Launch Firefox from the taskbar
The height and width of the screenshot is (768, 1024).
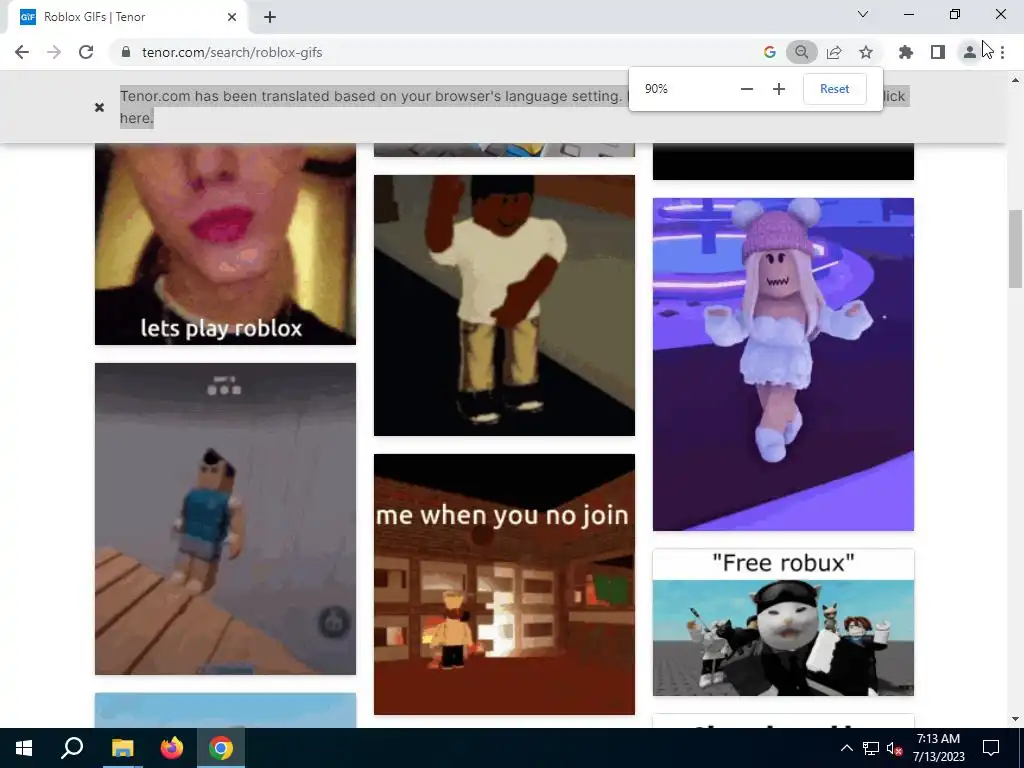[x=172, y=748]
